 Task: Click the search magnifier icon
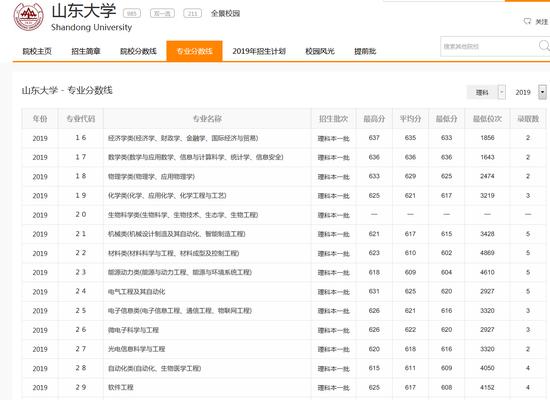pyautogui.click(x=544, y=46)
